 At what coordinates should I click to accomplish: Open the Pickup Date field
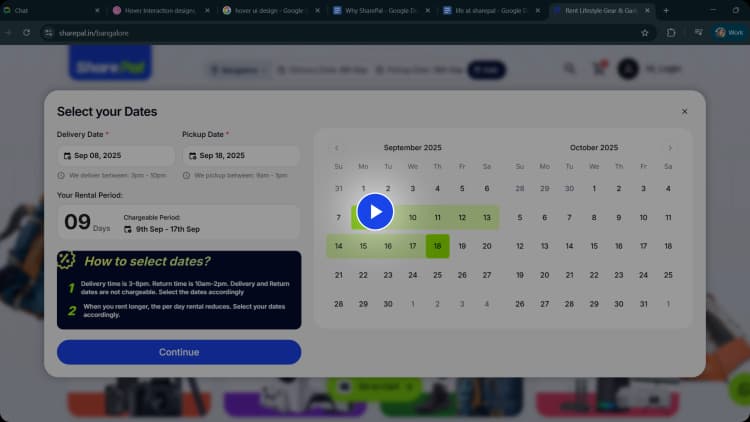click(x=240, y=156)
